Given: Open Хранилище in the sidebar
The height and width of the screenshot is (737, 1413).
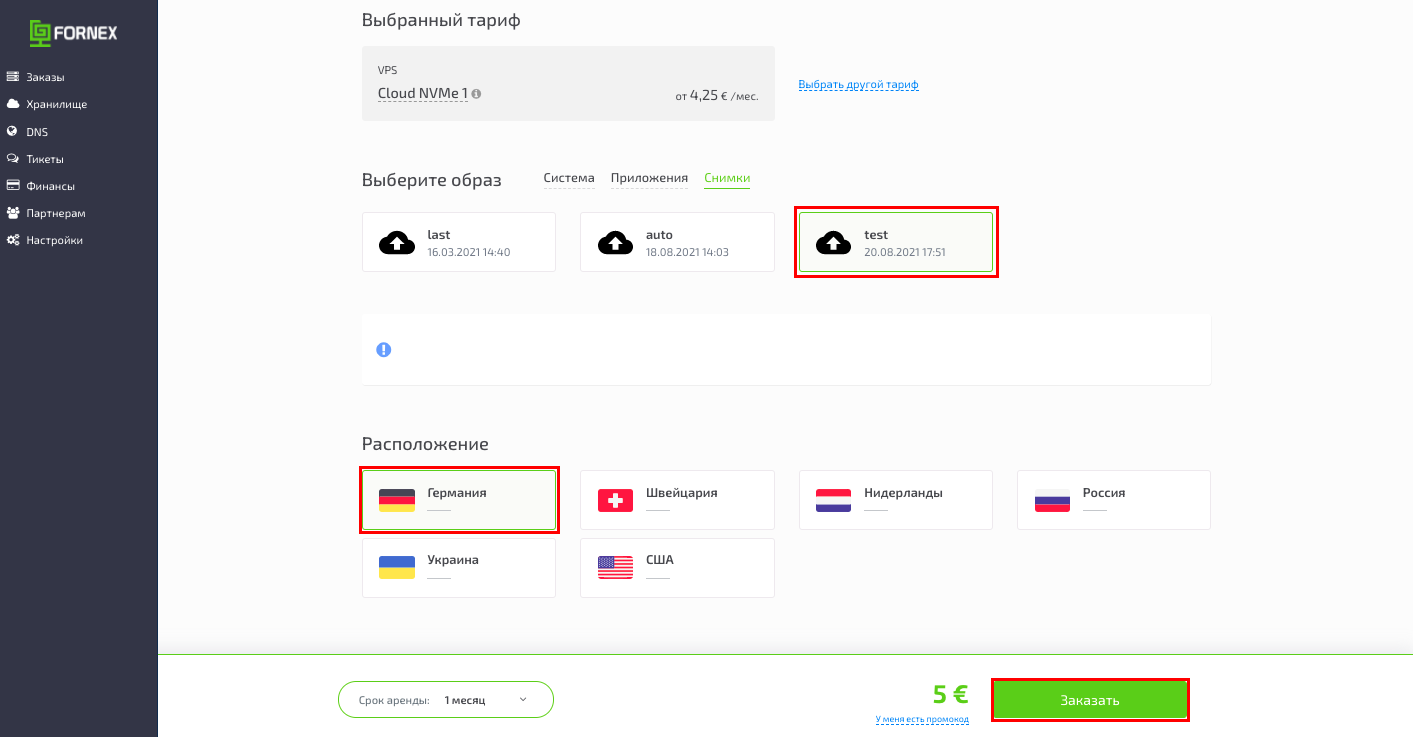Looking at the screenshot, I should tap(56, 104).
